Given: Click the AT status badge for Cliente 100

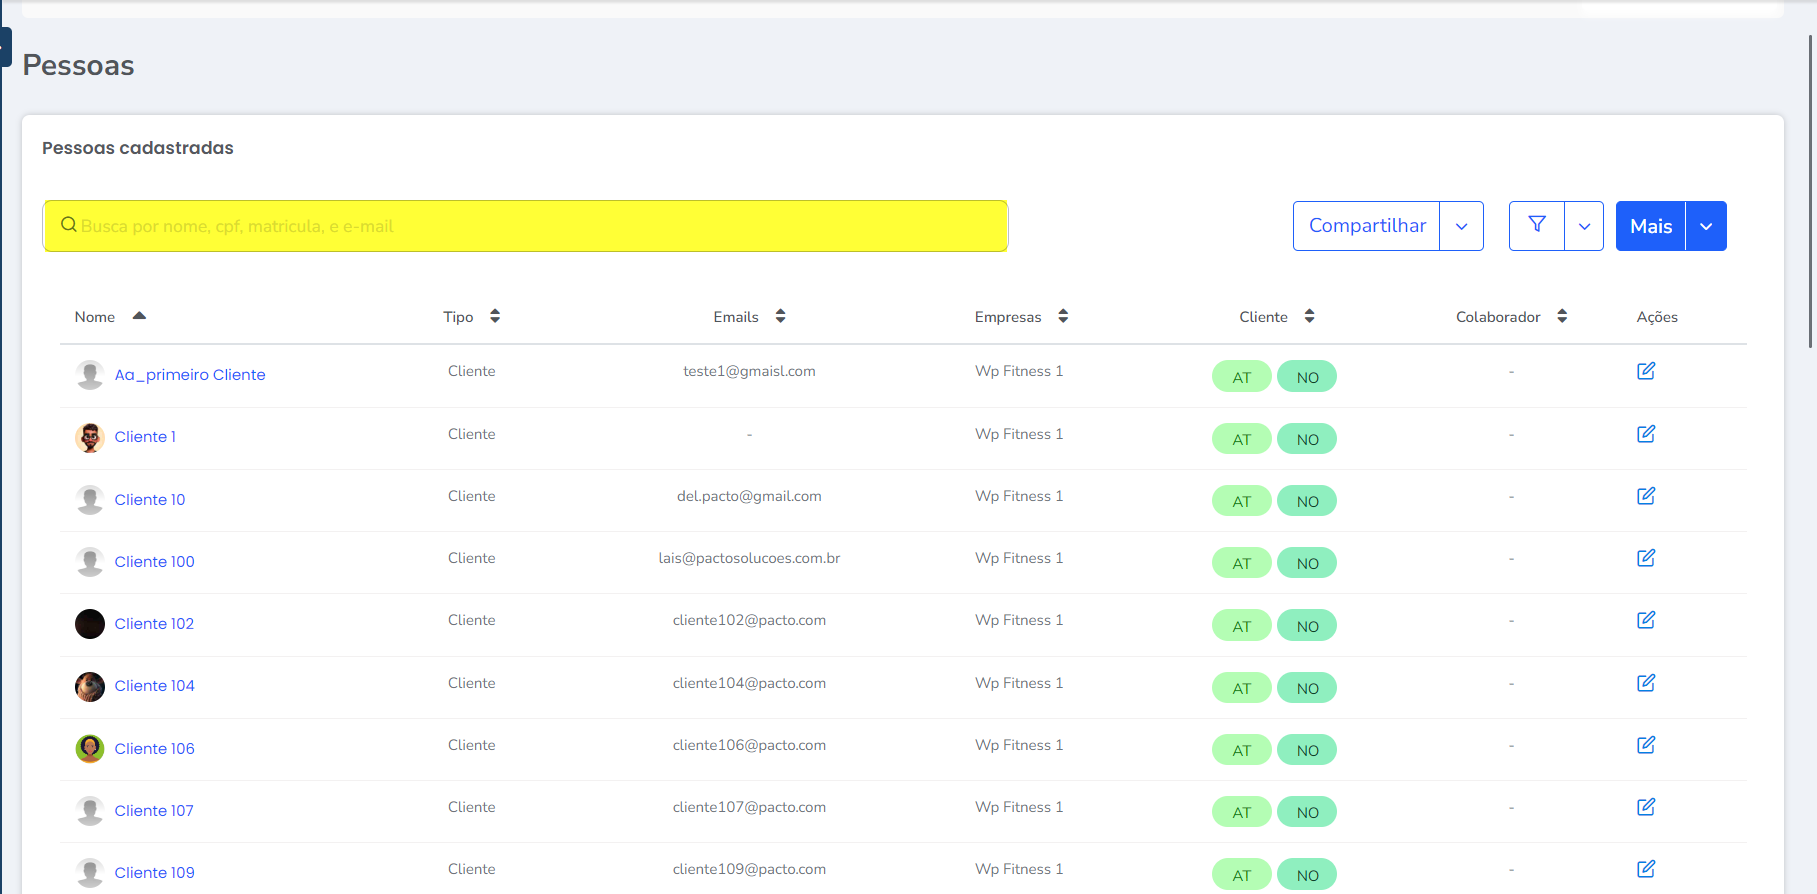Looking at the screenshot, I should (1241, 563).
